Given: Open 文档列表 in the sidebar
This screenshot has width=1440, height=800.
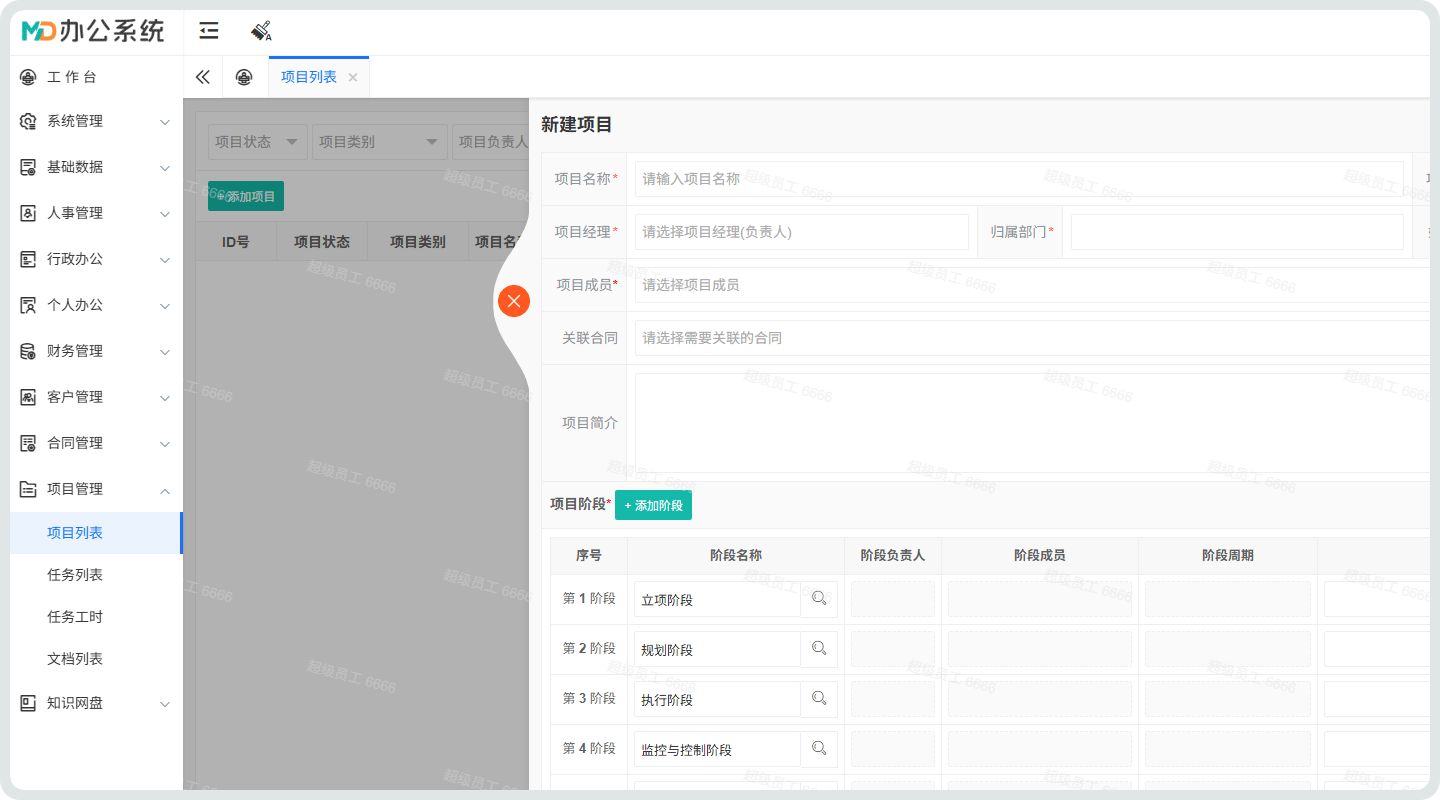Looking at the screenshot, I should coord(75,659).
